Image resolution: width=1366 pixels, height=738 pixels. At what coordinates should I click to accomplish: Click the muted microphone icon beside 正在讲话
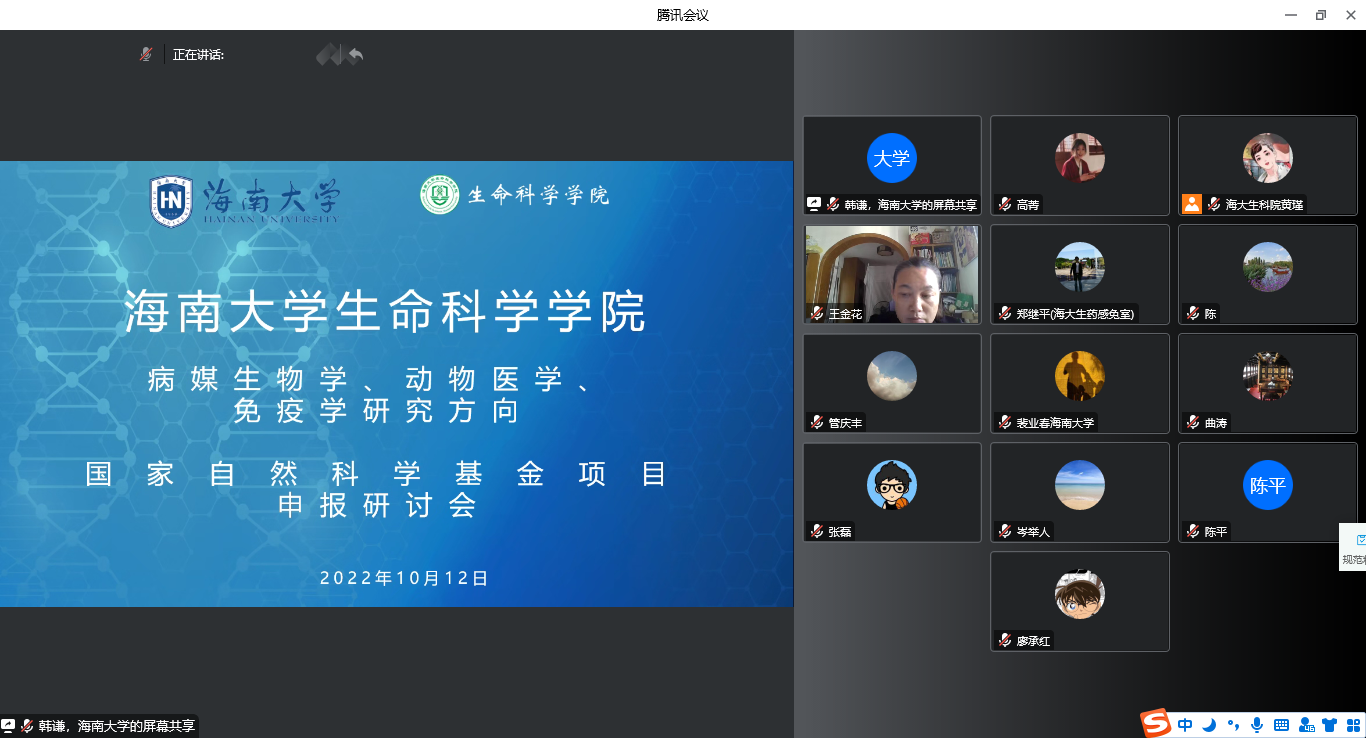point(146,54)
